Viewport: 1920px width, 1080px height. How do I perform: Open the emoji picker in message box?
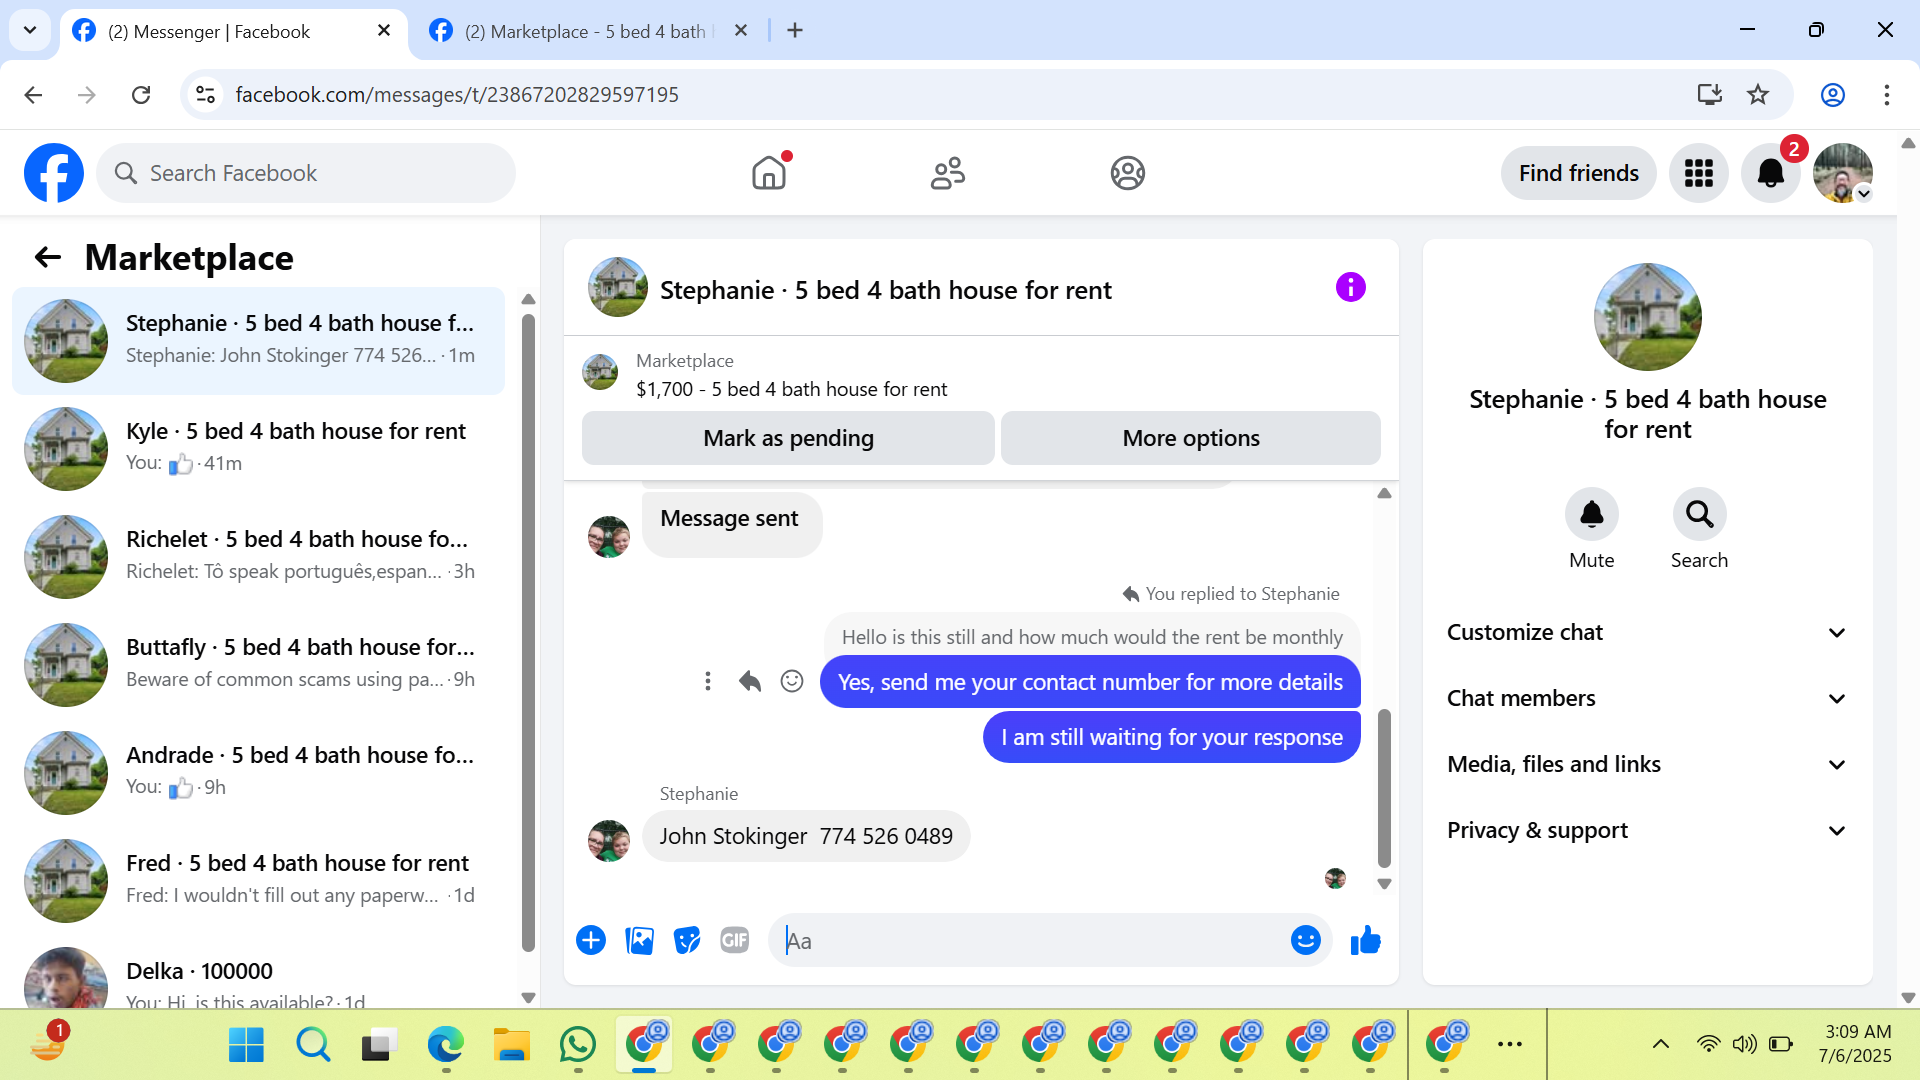tap(1305, 940)
